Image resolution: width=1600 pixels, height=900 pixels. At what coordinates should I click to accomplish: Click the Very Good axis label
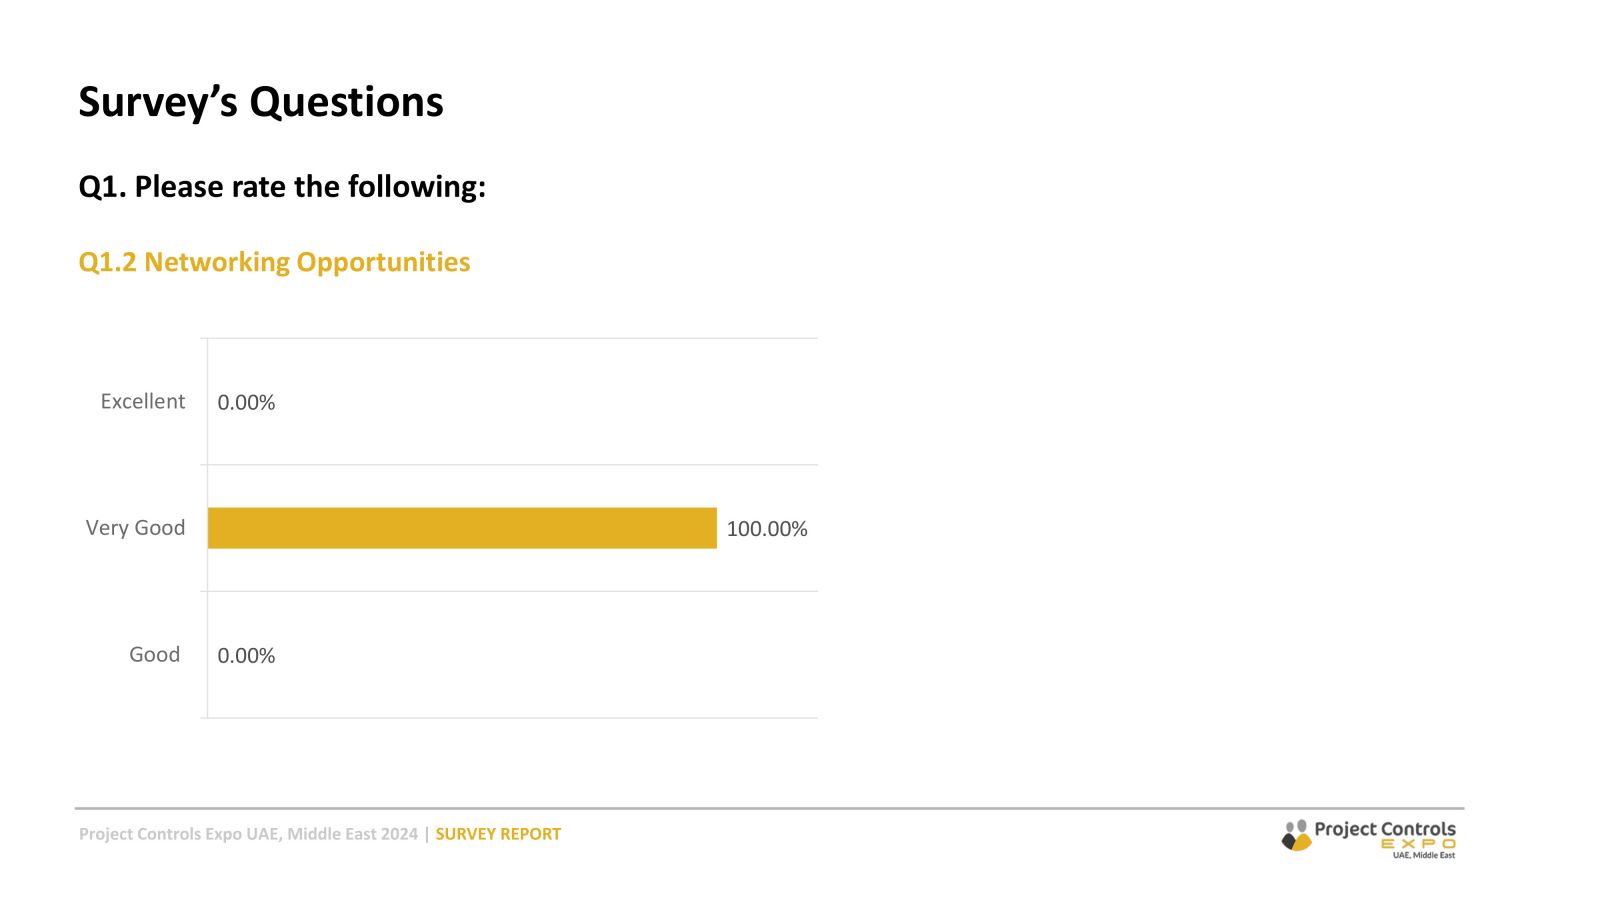135,528
